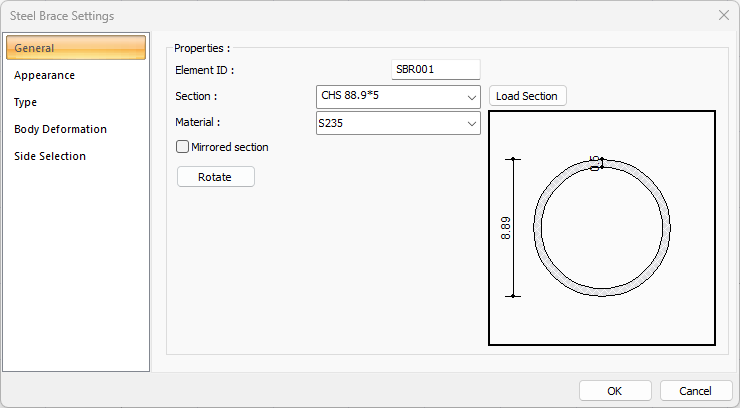Enable the Mirrored section checkbox
Image resolution: width=740 pixels, height=408 pixels.
(x=183, y=147)
